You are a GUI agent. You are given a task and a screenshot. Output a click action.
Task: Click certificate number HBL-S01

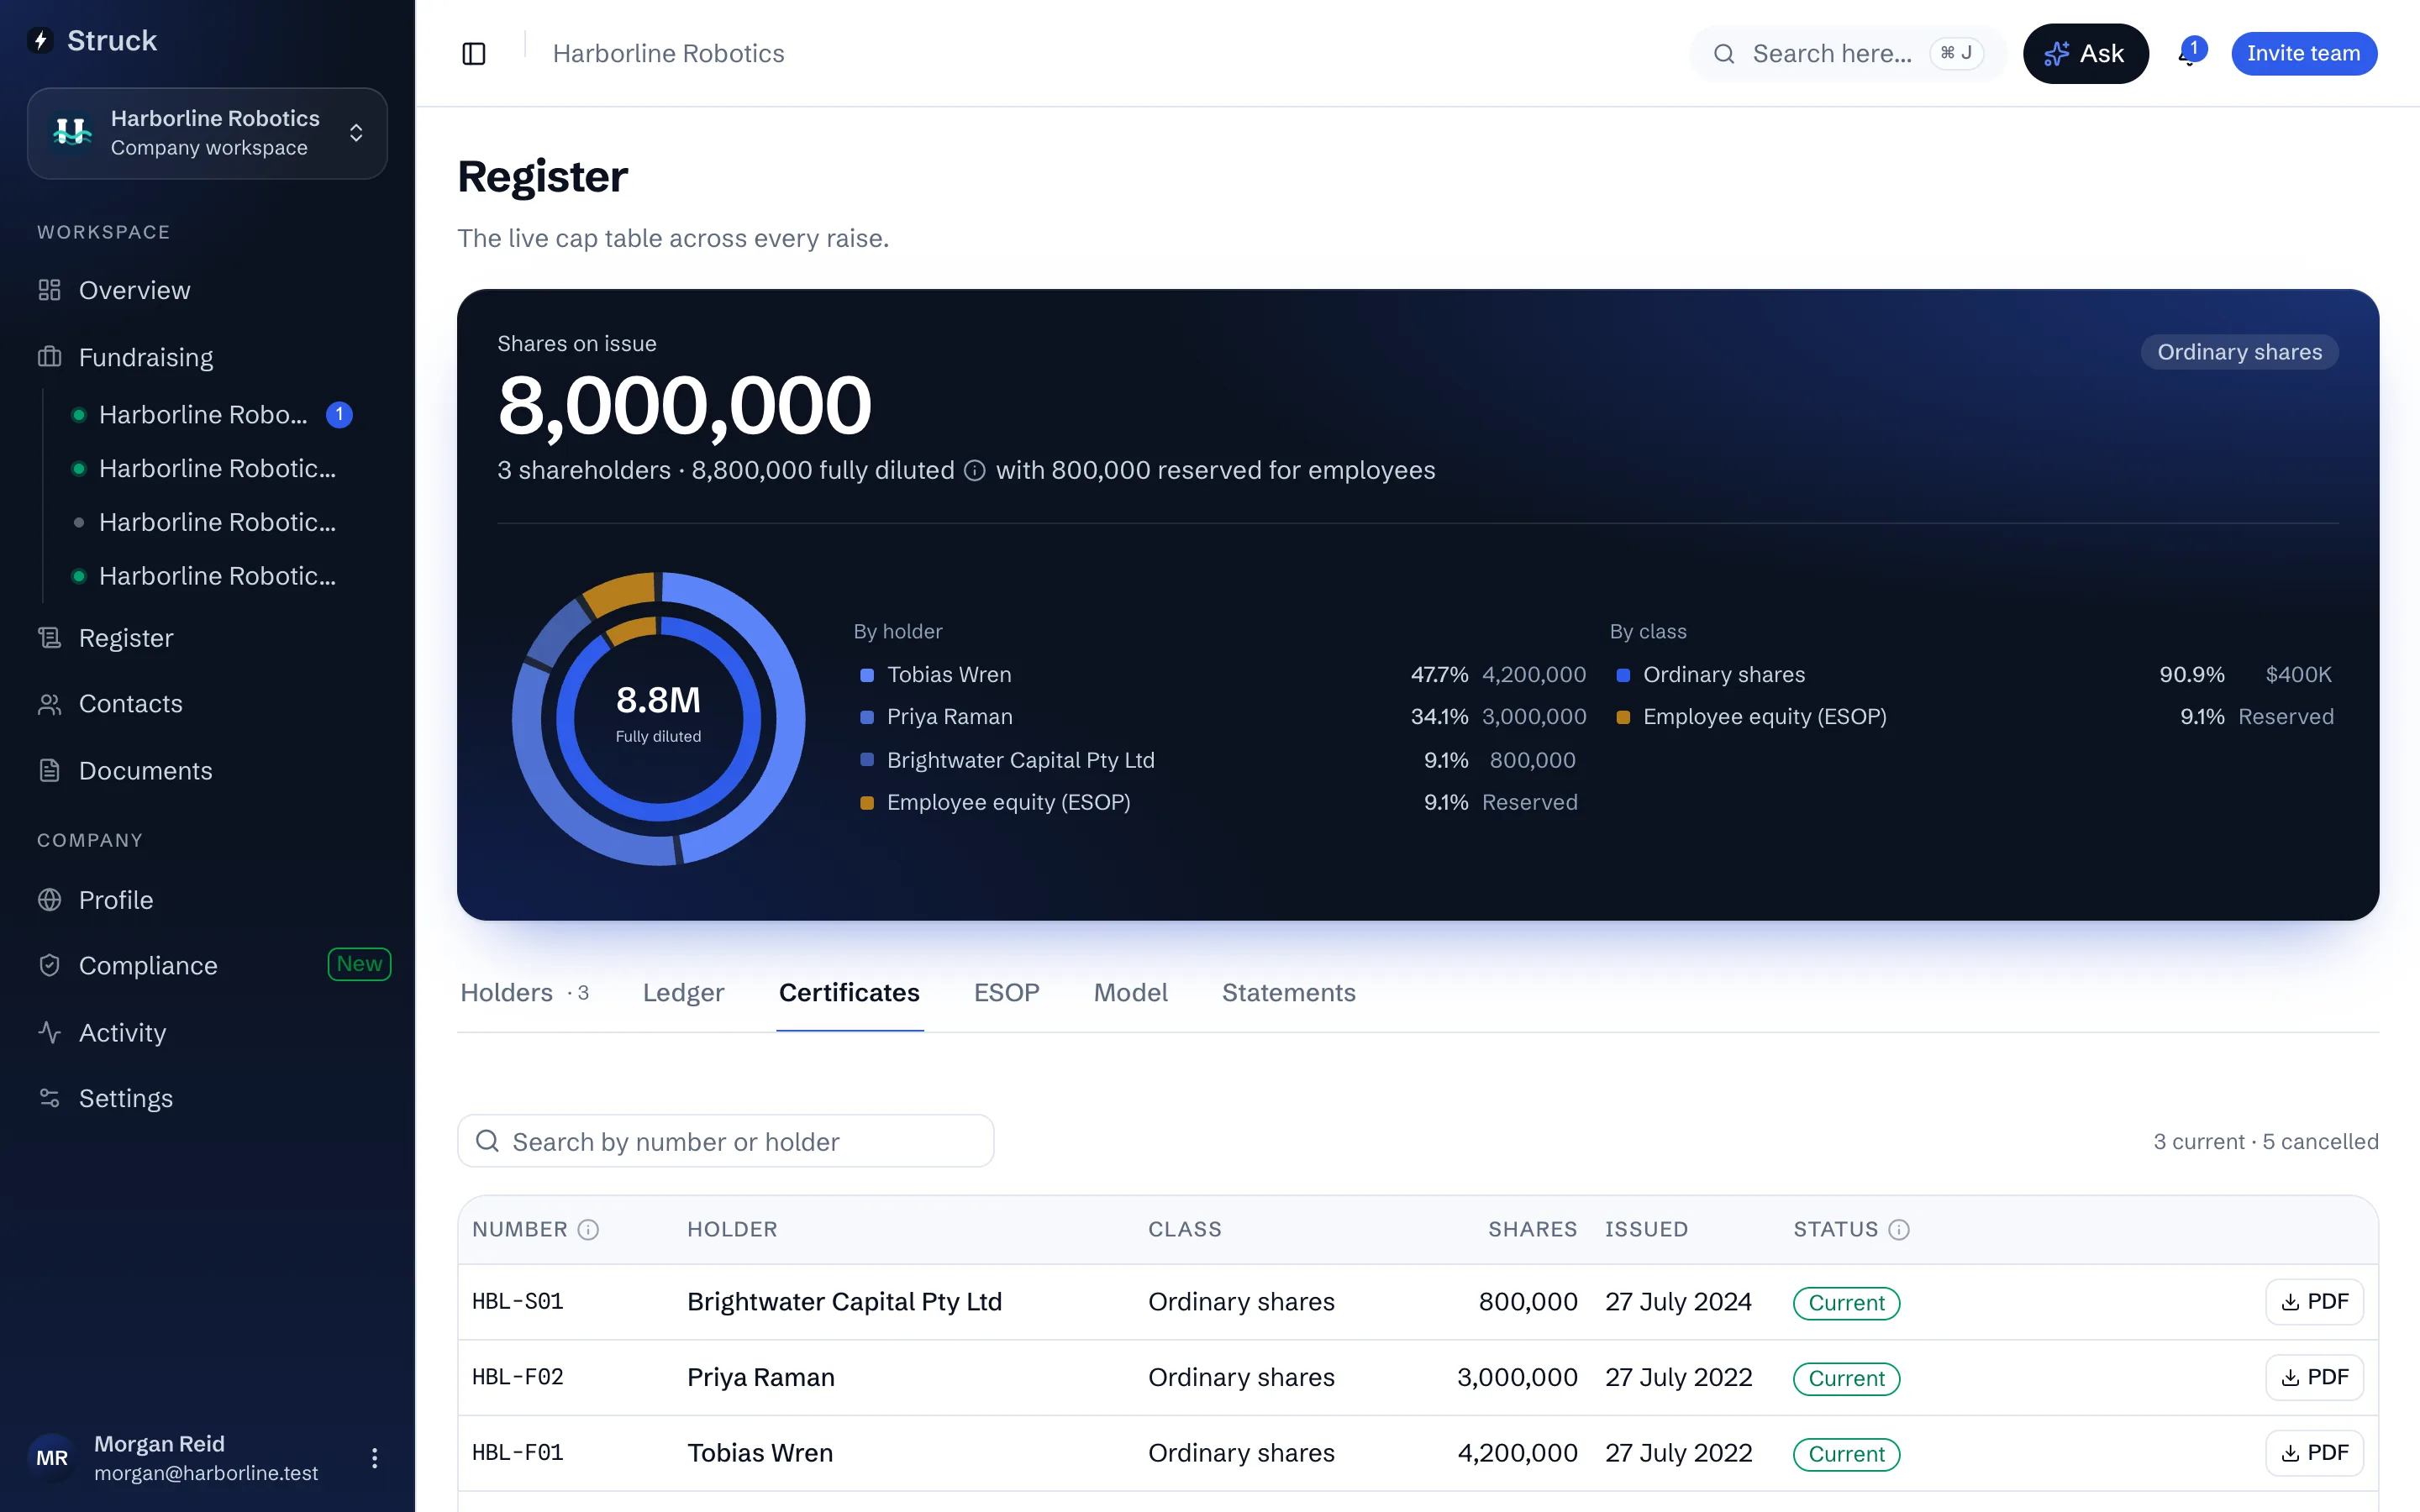pyautogui.click(x=517, y=1302)
